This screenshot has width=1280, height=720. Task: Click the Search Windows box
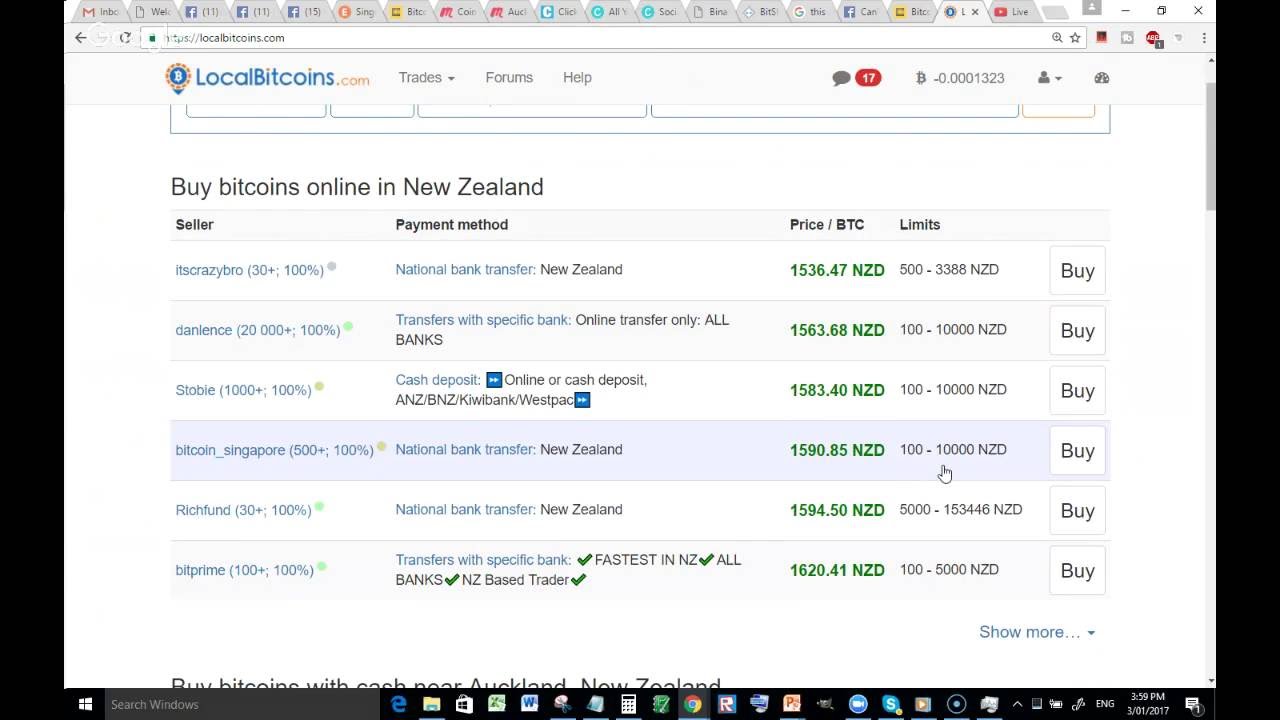(x=240, y=704)
